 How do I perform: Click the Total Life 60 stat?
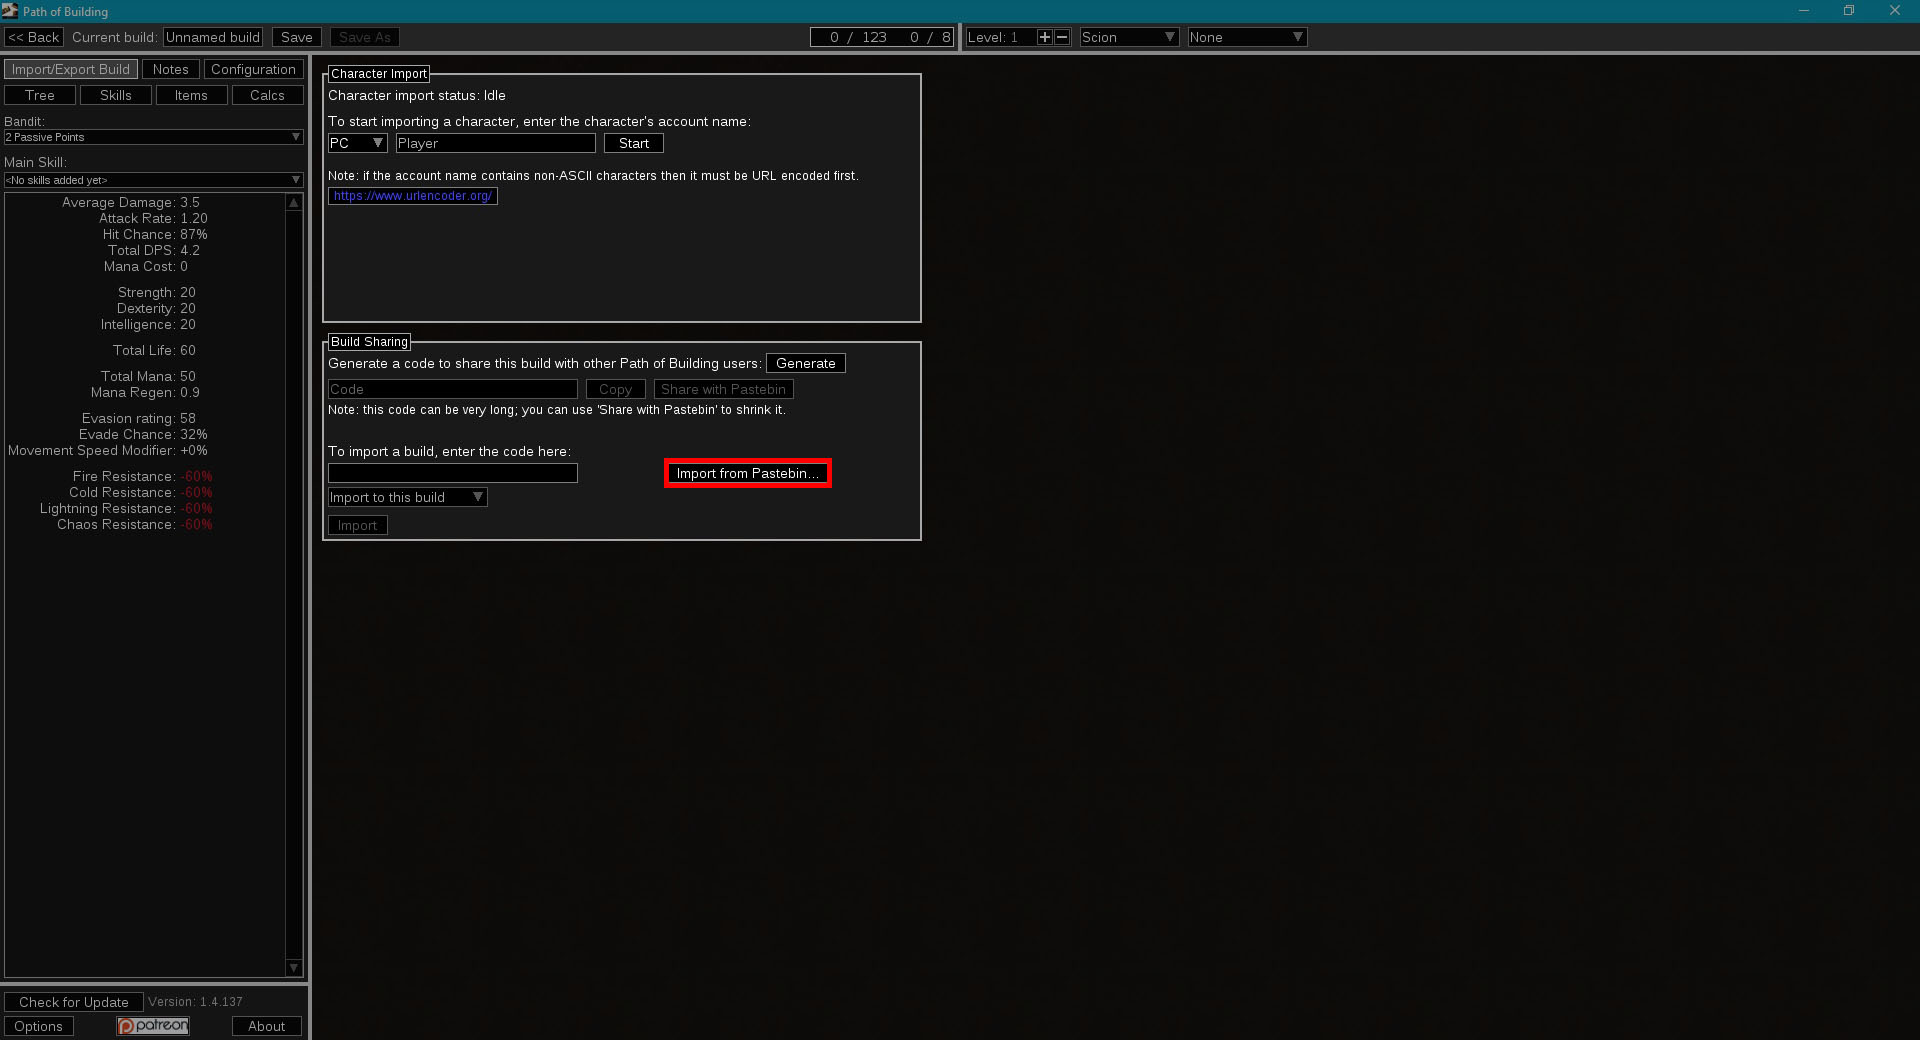(154, 350)
